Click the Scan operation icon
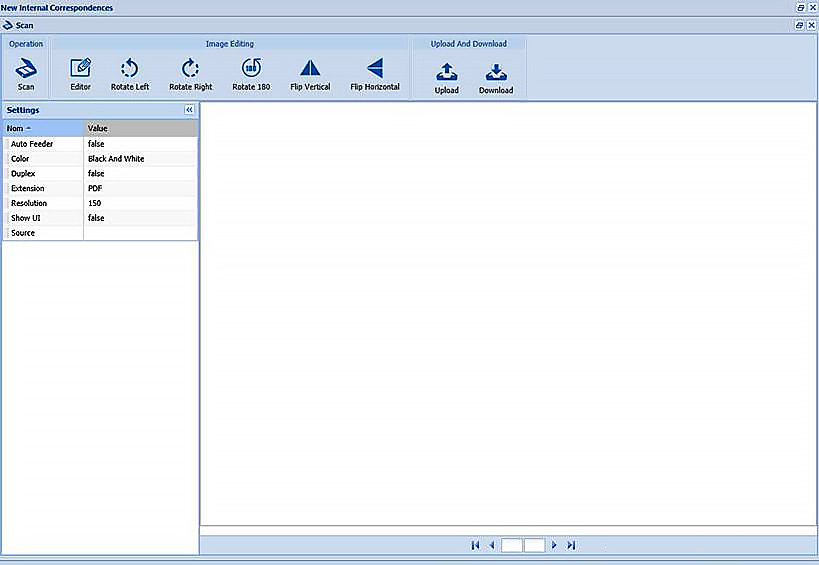Screen dimensions: 819x565 click(x=26, y=70)
